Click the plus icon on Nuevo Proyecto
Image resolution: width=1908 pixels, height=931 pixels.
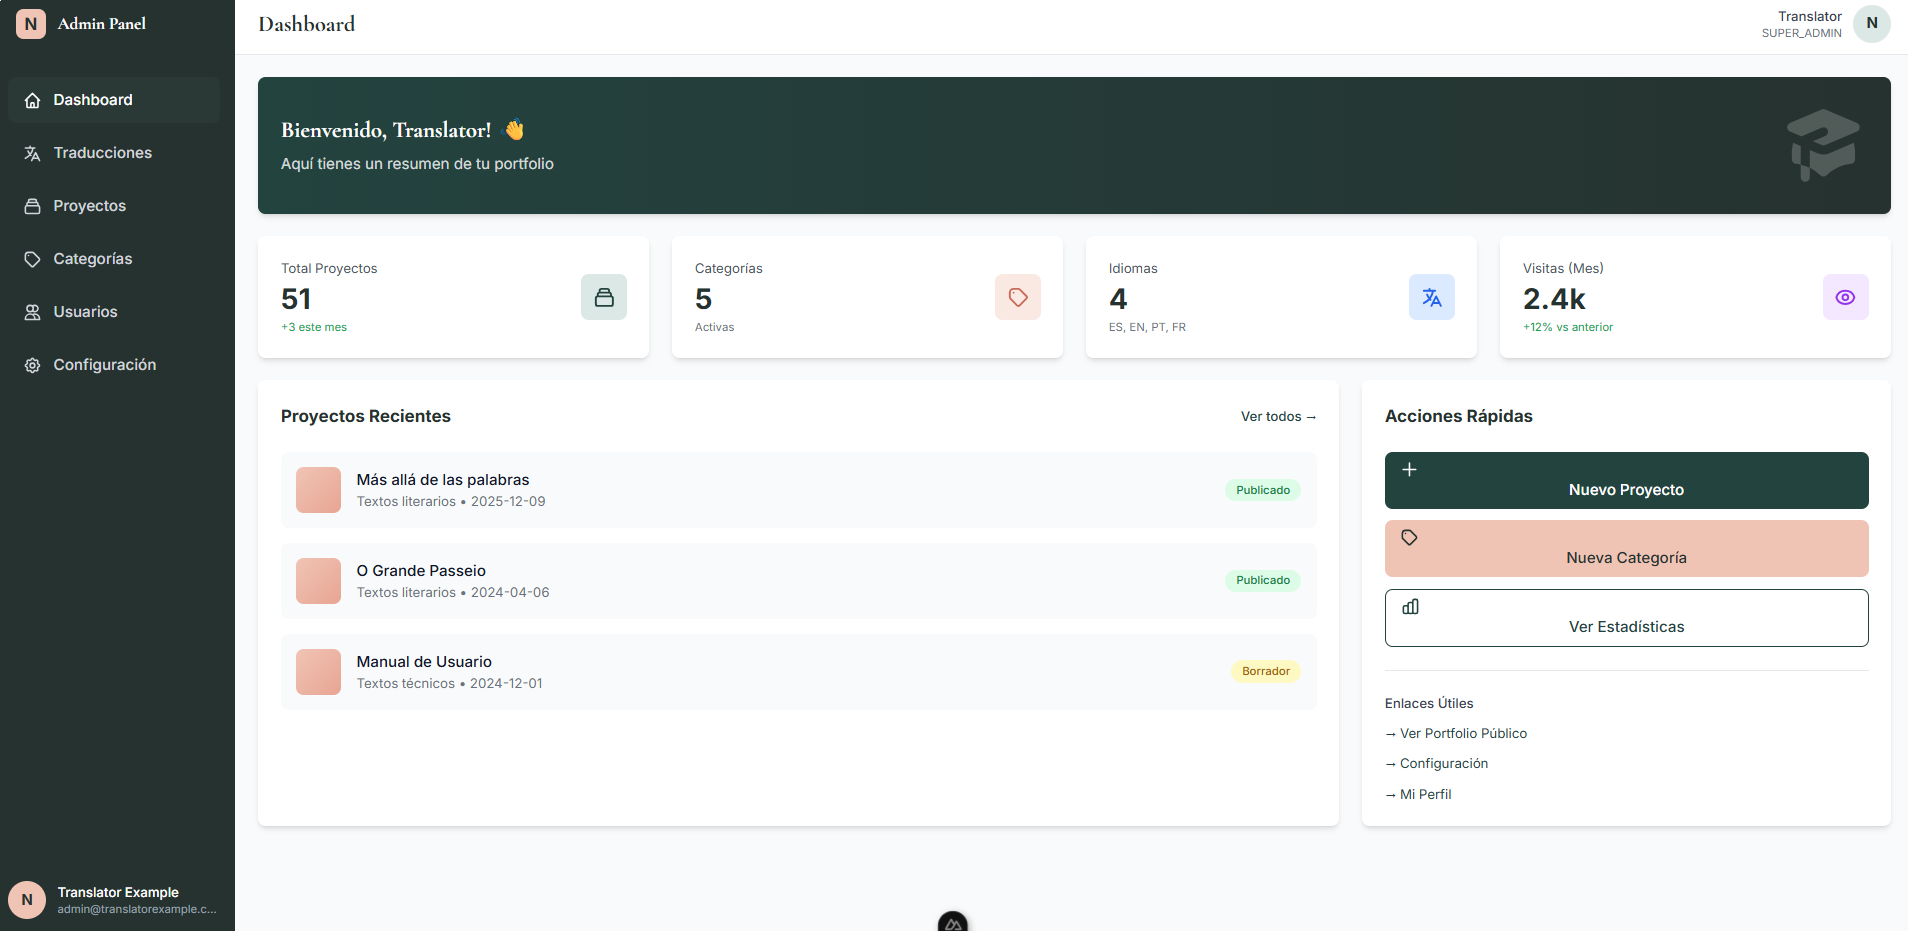(x=1409, y=470)
